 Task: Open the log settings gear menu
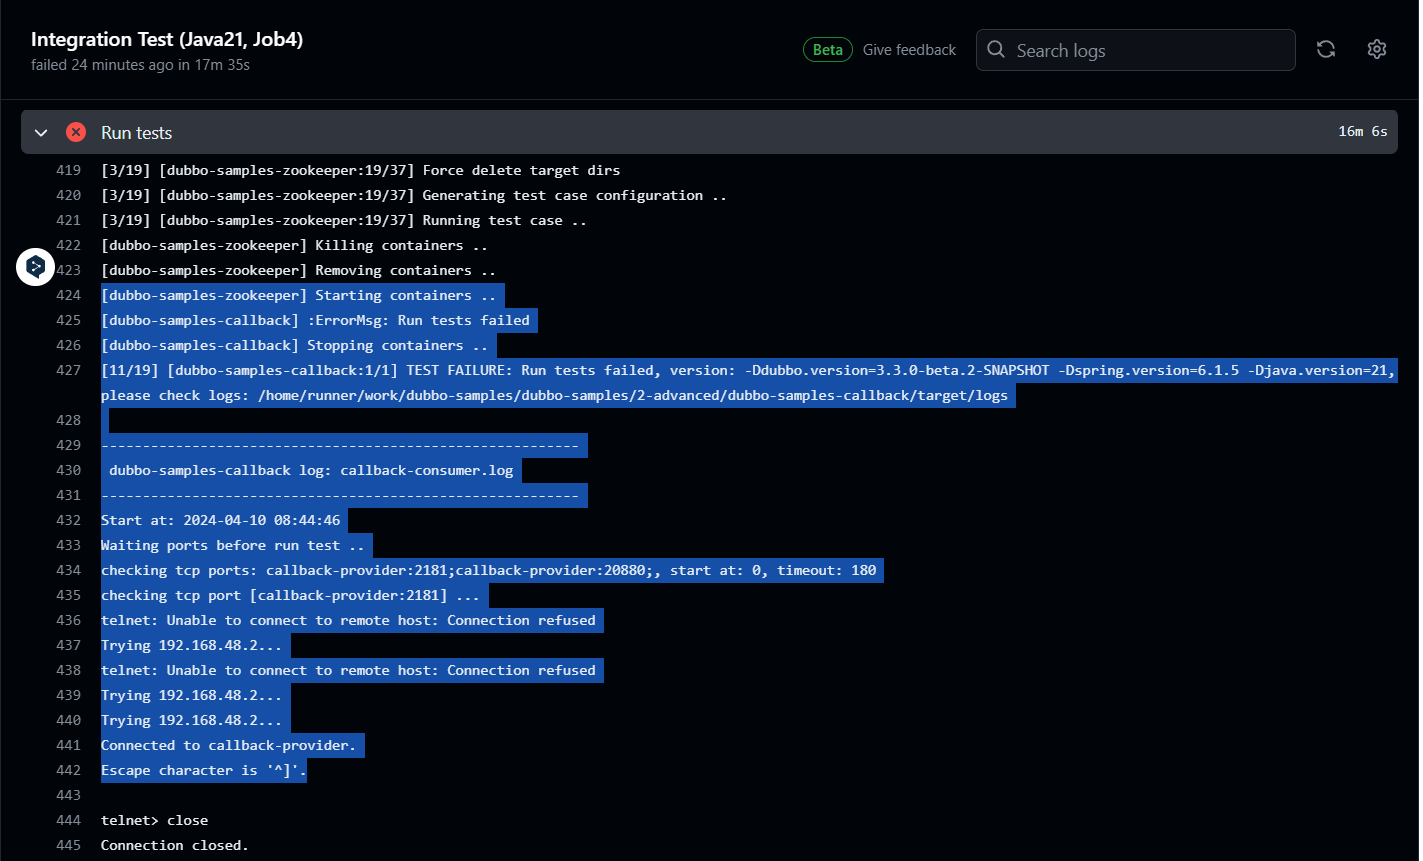click(1377, 49)
